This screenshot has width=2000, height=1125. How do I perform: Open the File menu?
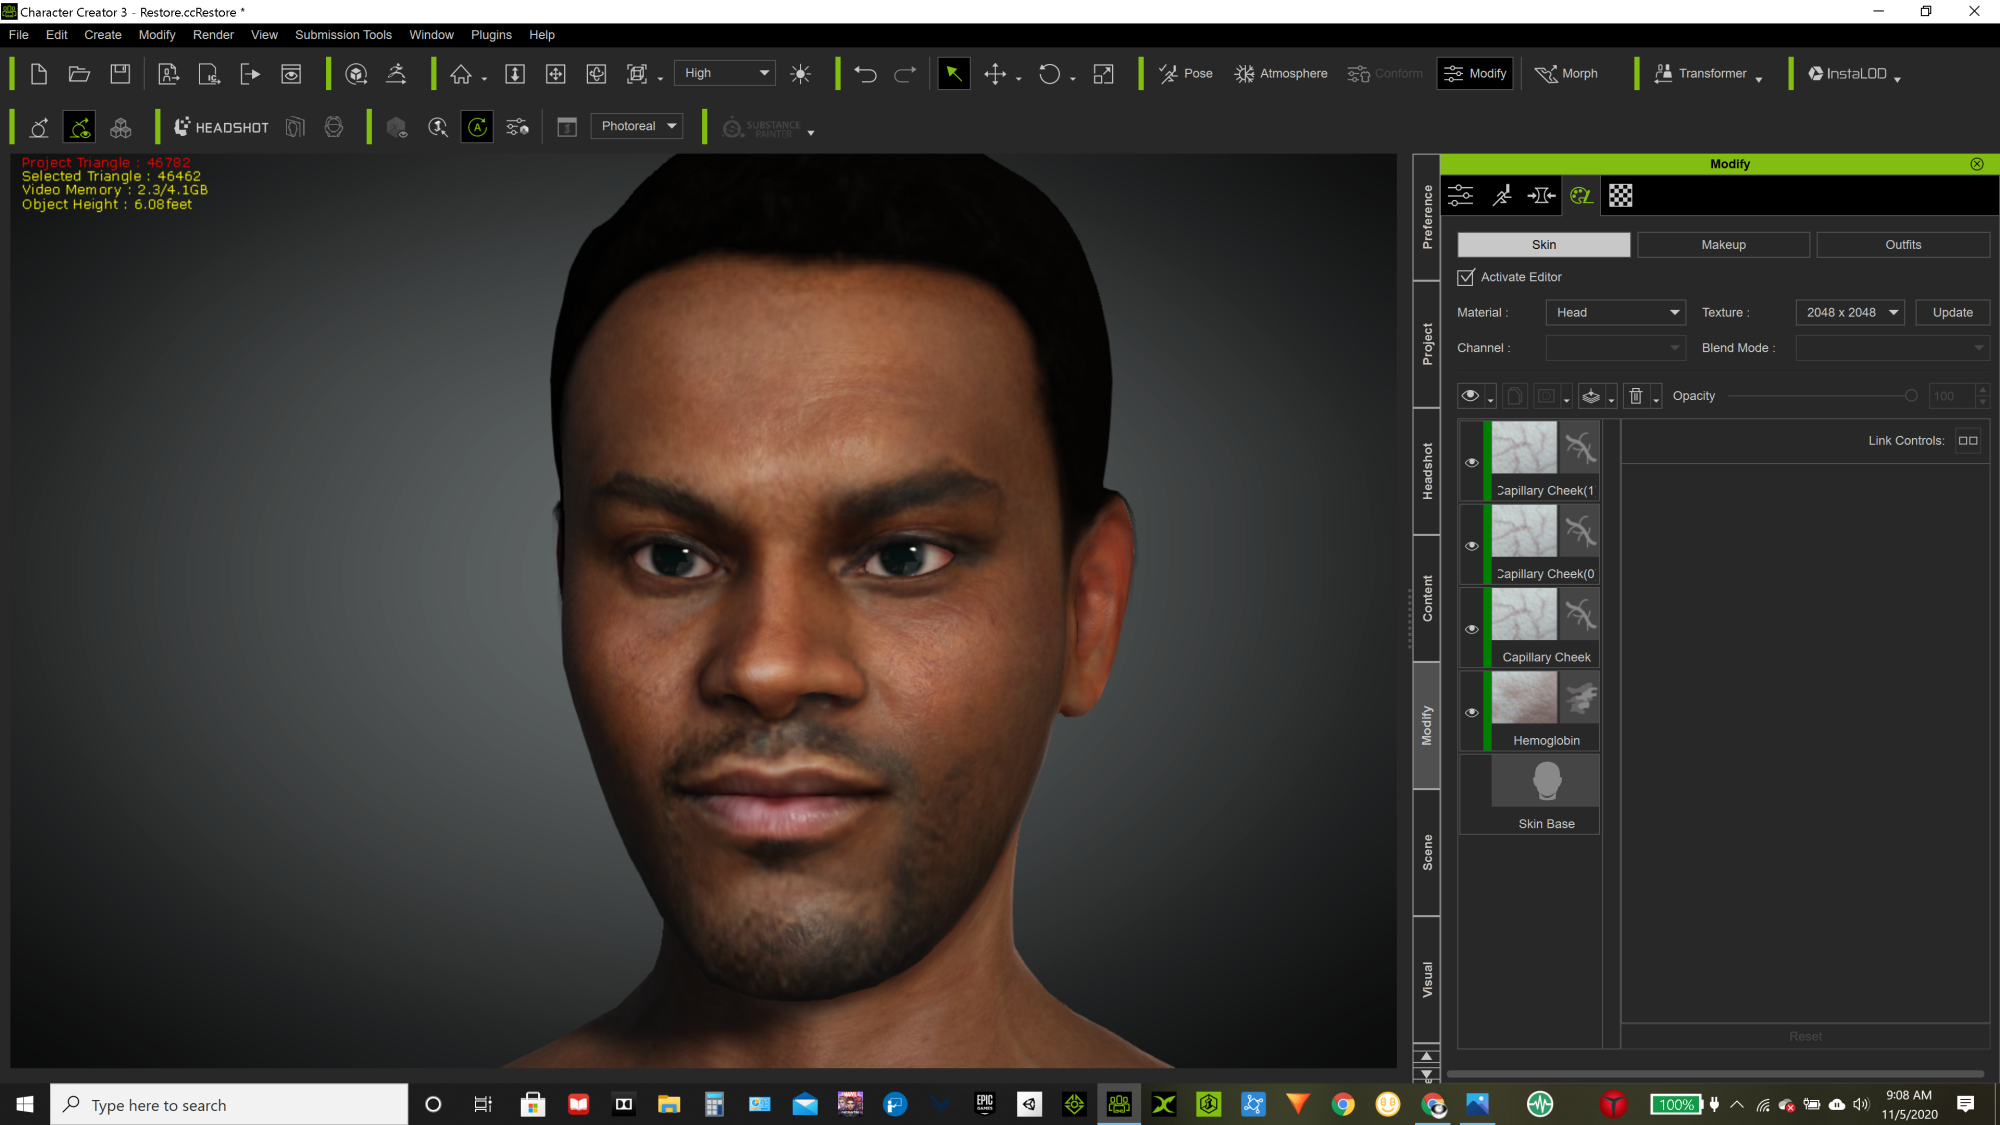pos(18,34)
